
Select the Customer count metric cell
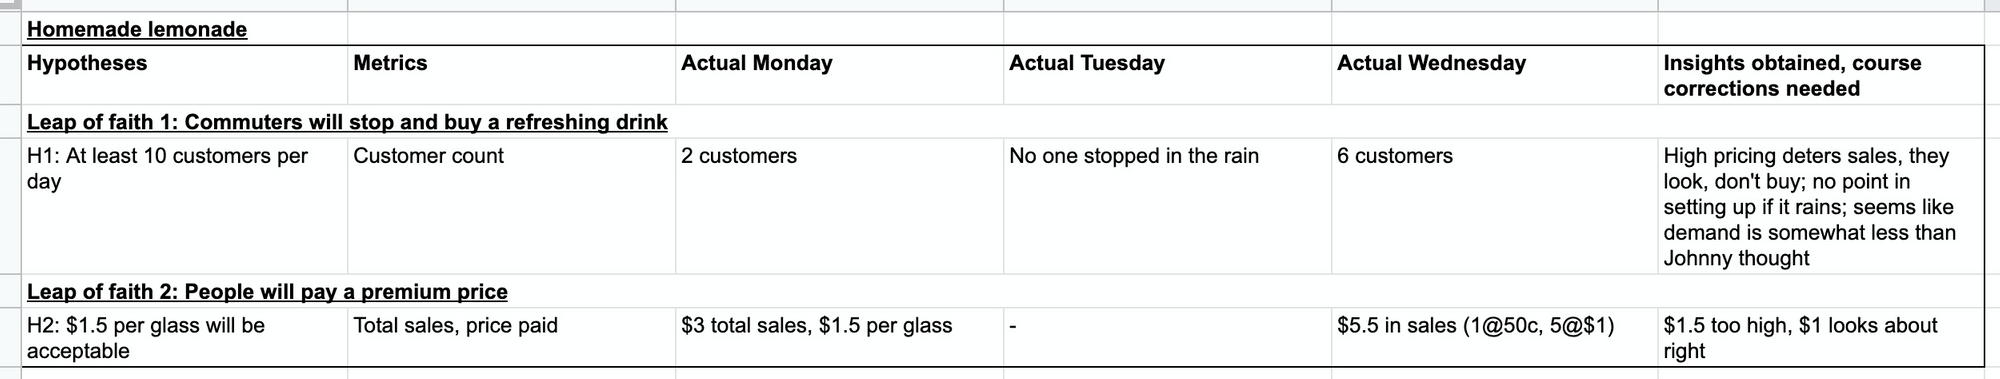511,206
